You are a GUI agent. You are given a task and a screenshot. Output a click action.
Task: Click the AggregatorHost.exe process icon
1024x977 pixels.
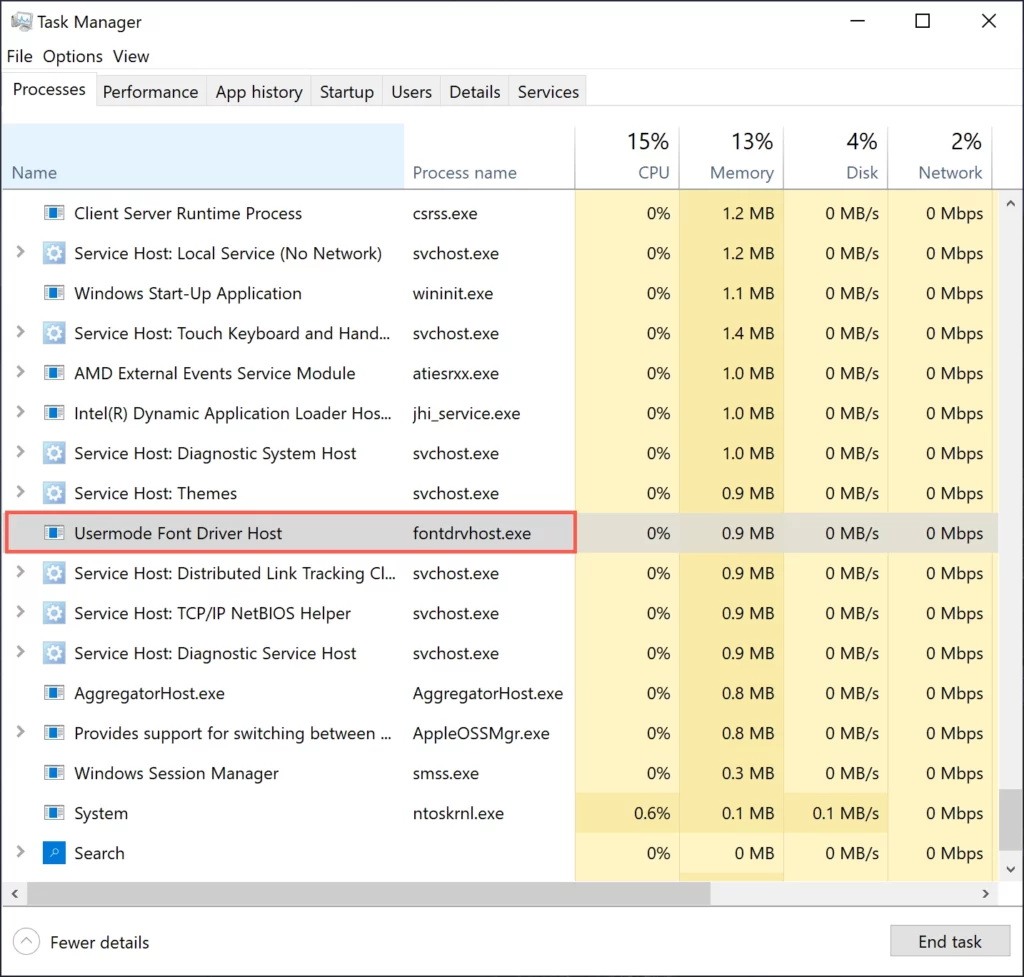pos(54,693)
